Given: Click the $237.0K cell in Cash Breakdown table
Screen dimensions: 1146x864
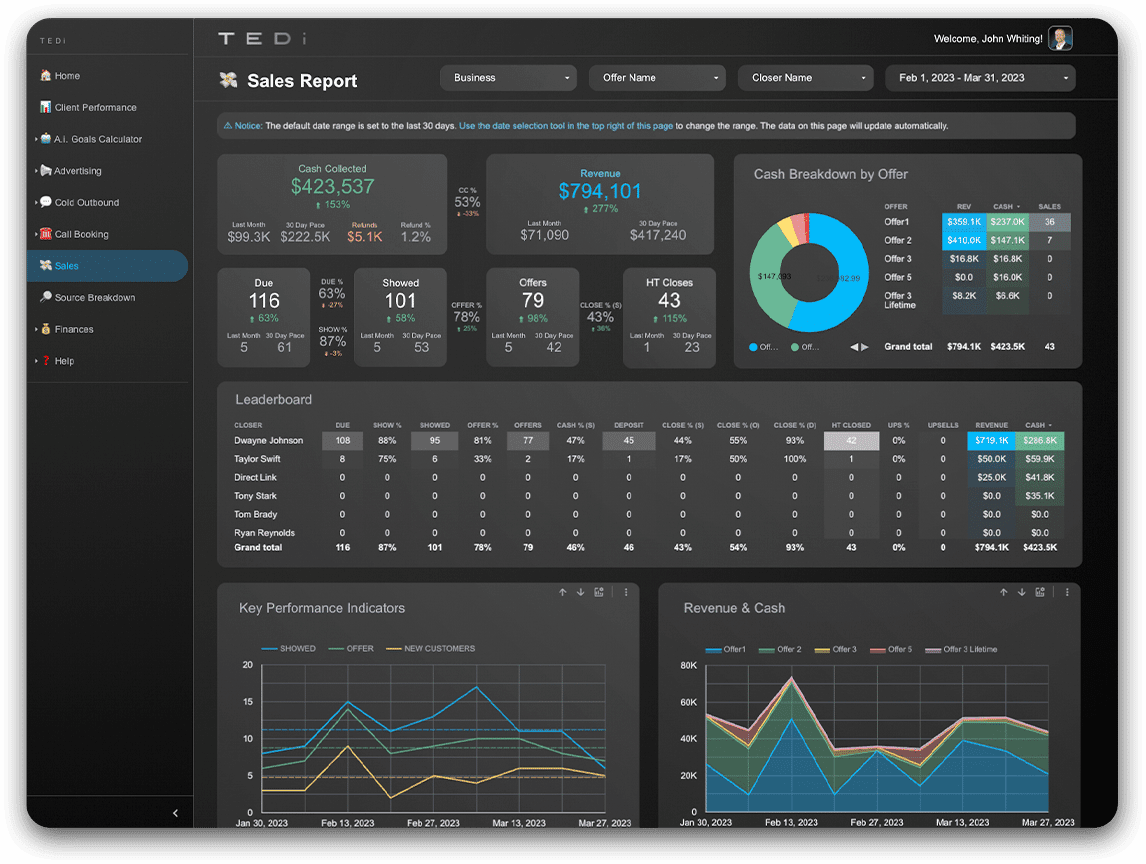Looking at the screenshot, I should [x=1007, y=221].
